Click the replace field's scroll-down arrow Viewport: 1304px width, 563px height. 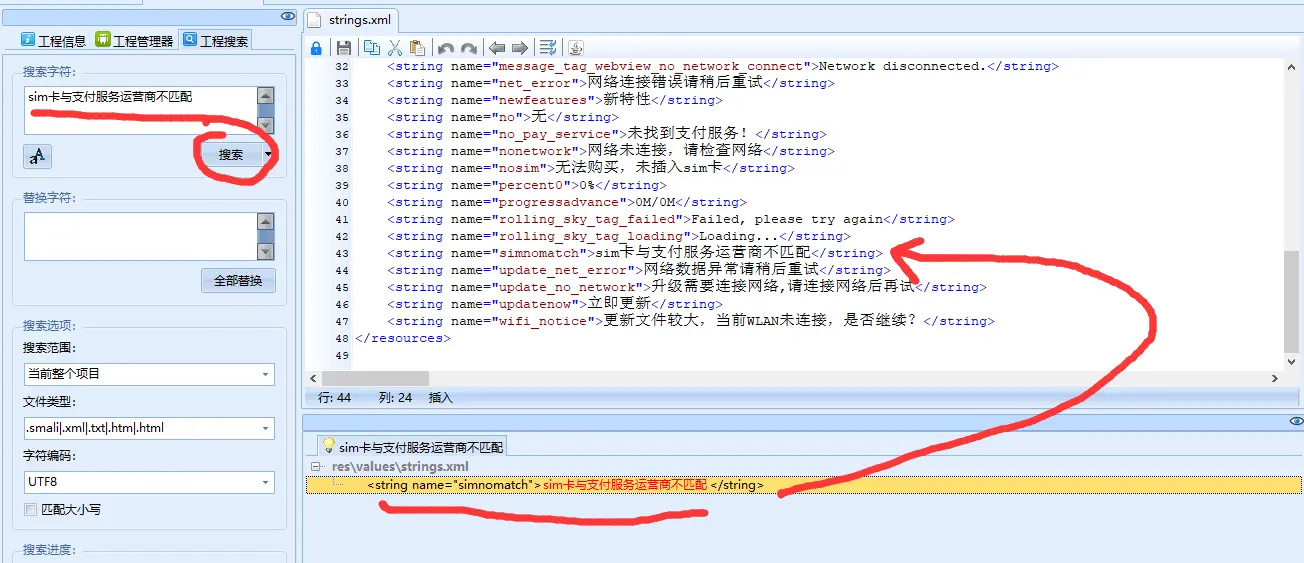tap(265, 251)
